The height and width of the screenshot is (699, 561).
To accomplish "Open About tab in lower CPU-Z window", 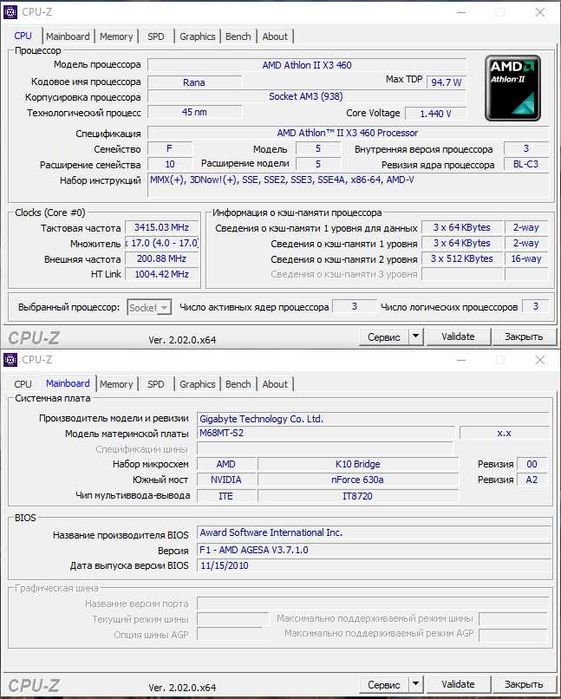I will pyautogui.click(x=275, y=384).
